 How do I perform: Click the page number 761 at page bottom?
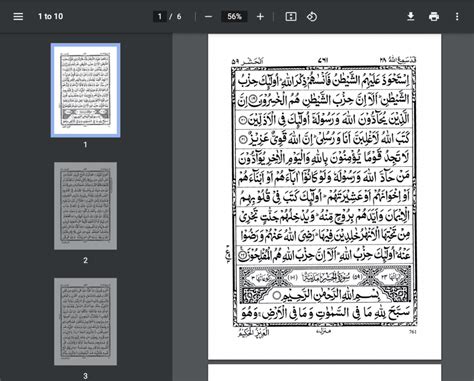pos(412,332)
